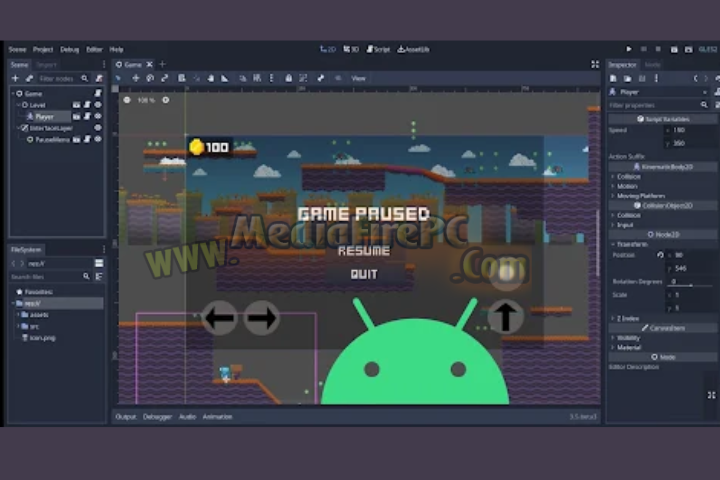The height and width of the screenshot is (480, 720).
Task: Open the Scene menu
Action: [17, 49]
